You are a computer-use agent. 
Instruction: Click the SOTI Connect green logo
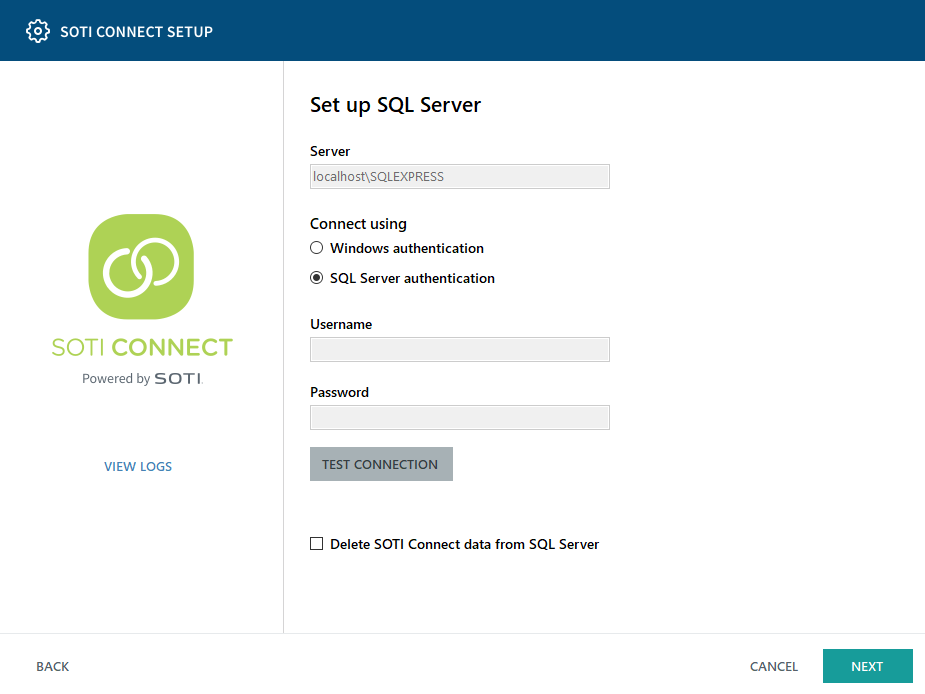click(x=141, y=267)
